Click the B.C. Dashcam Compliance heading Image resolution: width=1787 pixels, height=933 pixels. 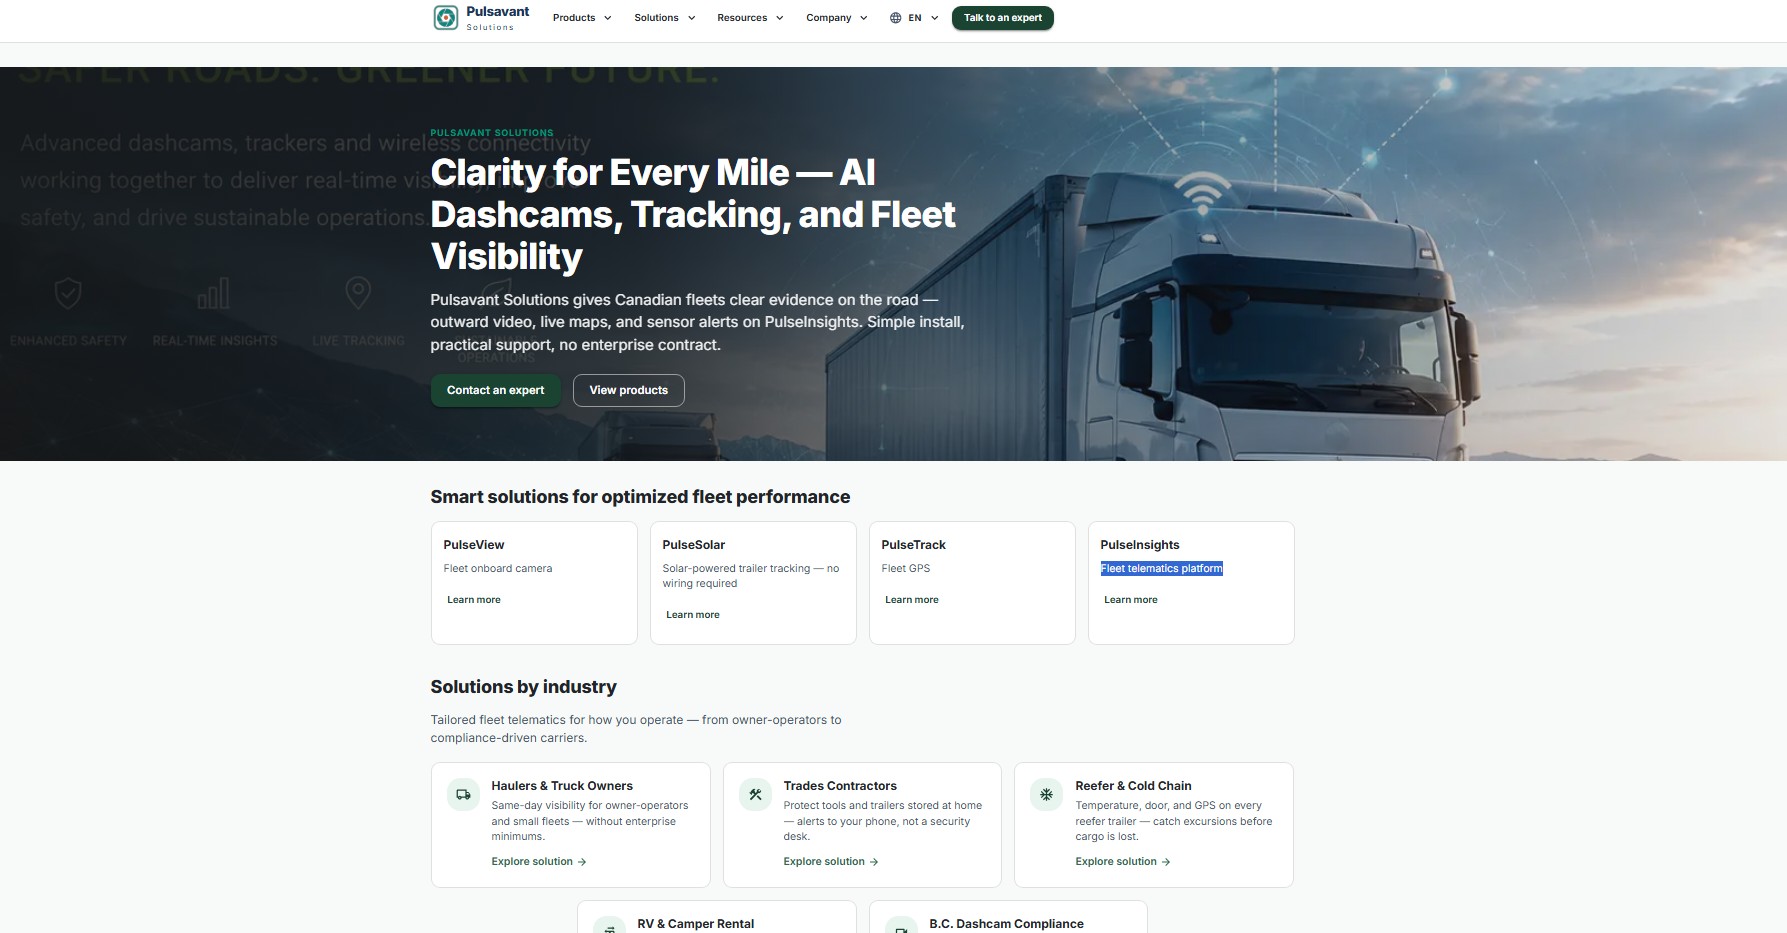(x=1006, y=924)
